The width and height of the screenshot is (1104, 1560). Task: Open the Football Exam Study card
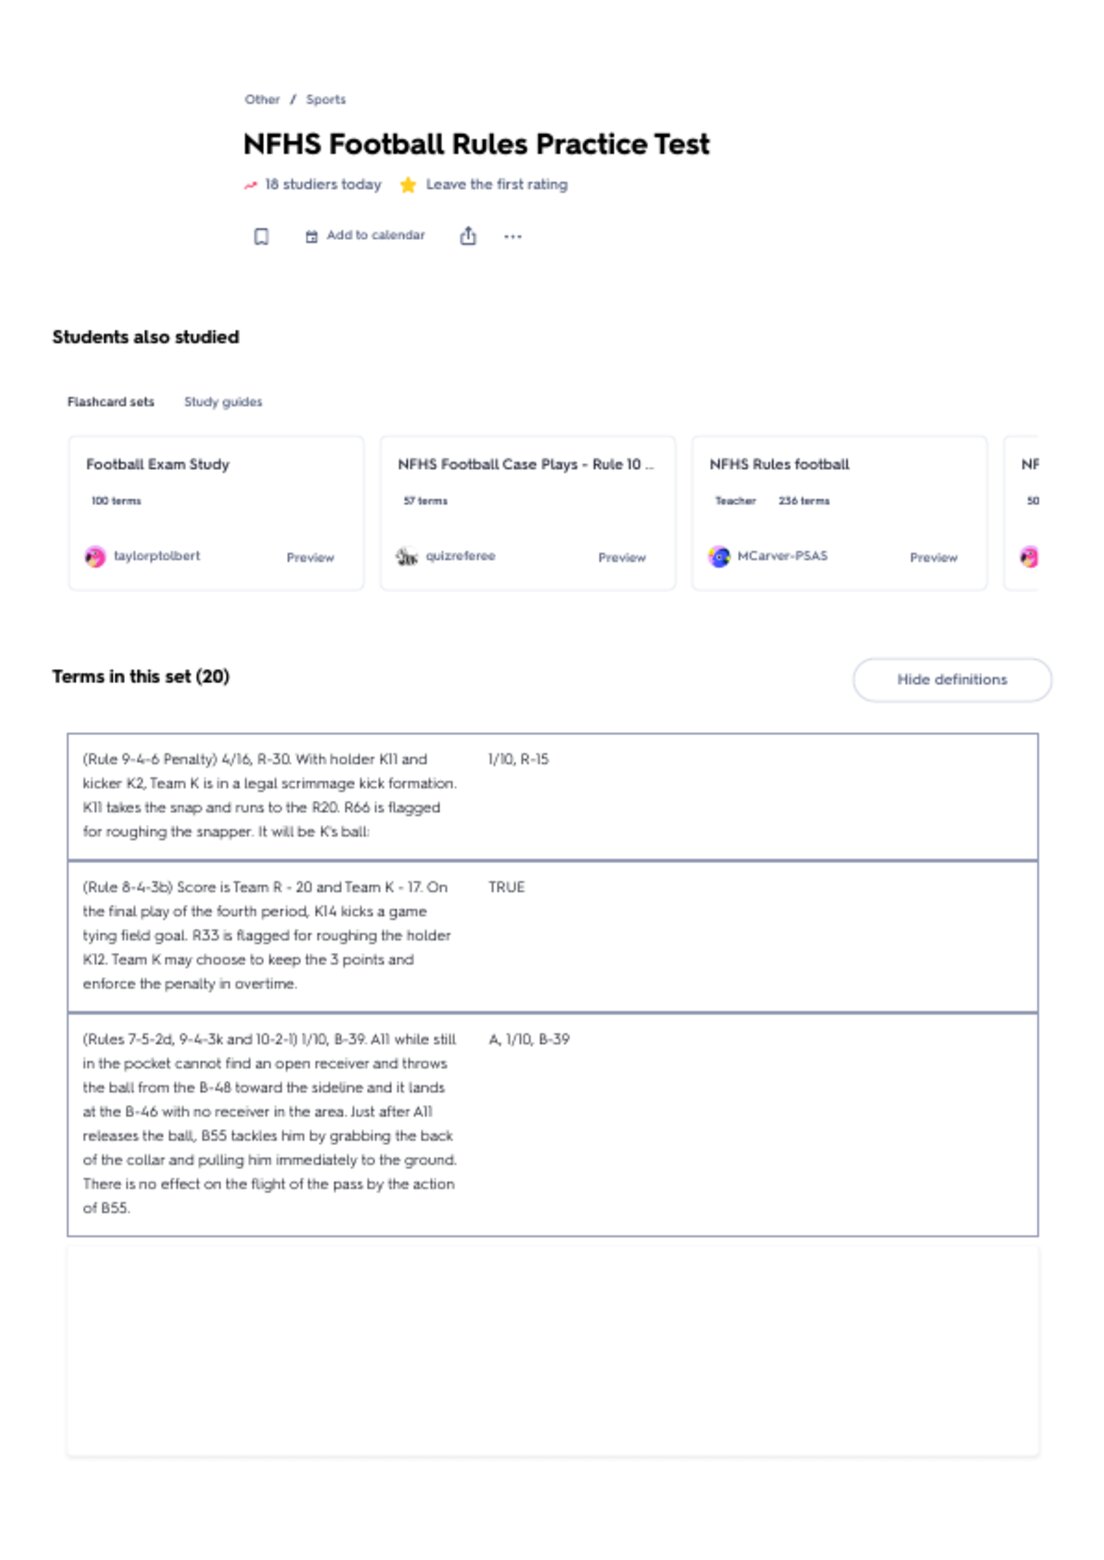click(x=216, y=513)
